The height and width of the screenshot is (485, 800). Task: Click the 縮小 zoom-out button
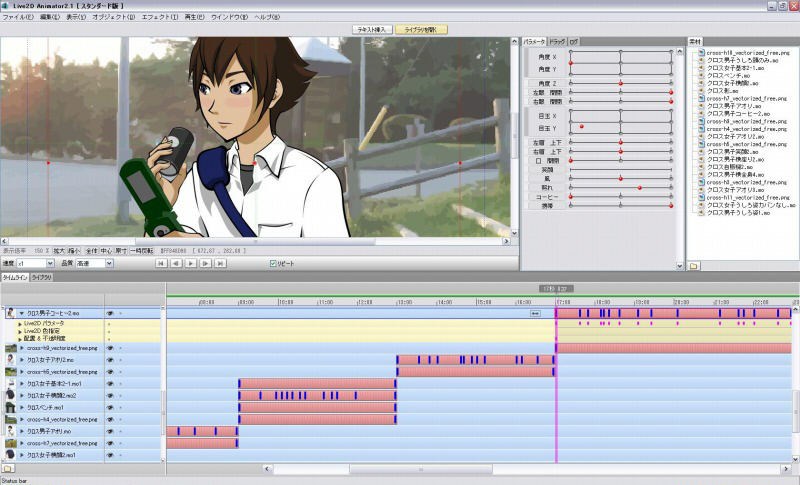click(x=74, y=251)
